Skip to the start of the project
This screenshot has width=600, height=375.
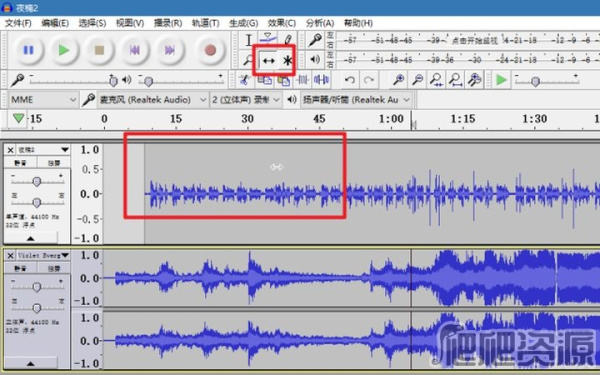point(135,50)
